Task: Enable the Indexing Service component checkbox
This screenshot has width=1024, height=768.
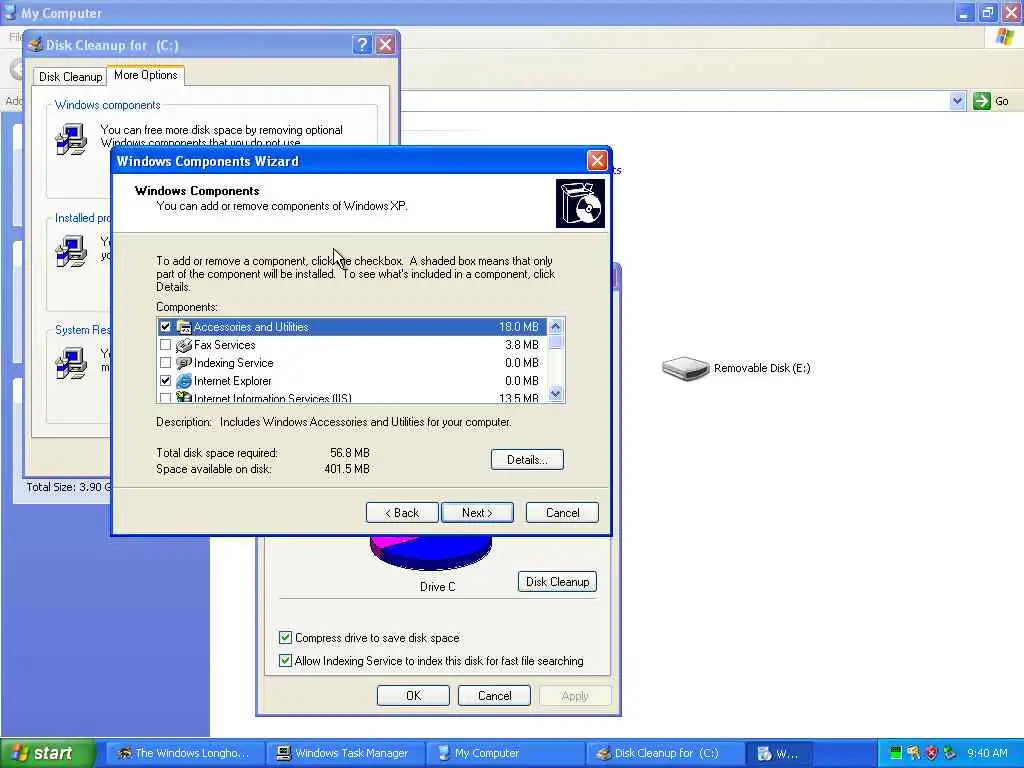Action: (165, 362)
